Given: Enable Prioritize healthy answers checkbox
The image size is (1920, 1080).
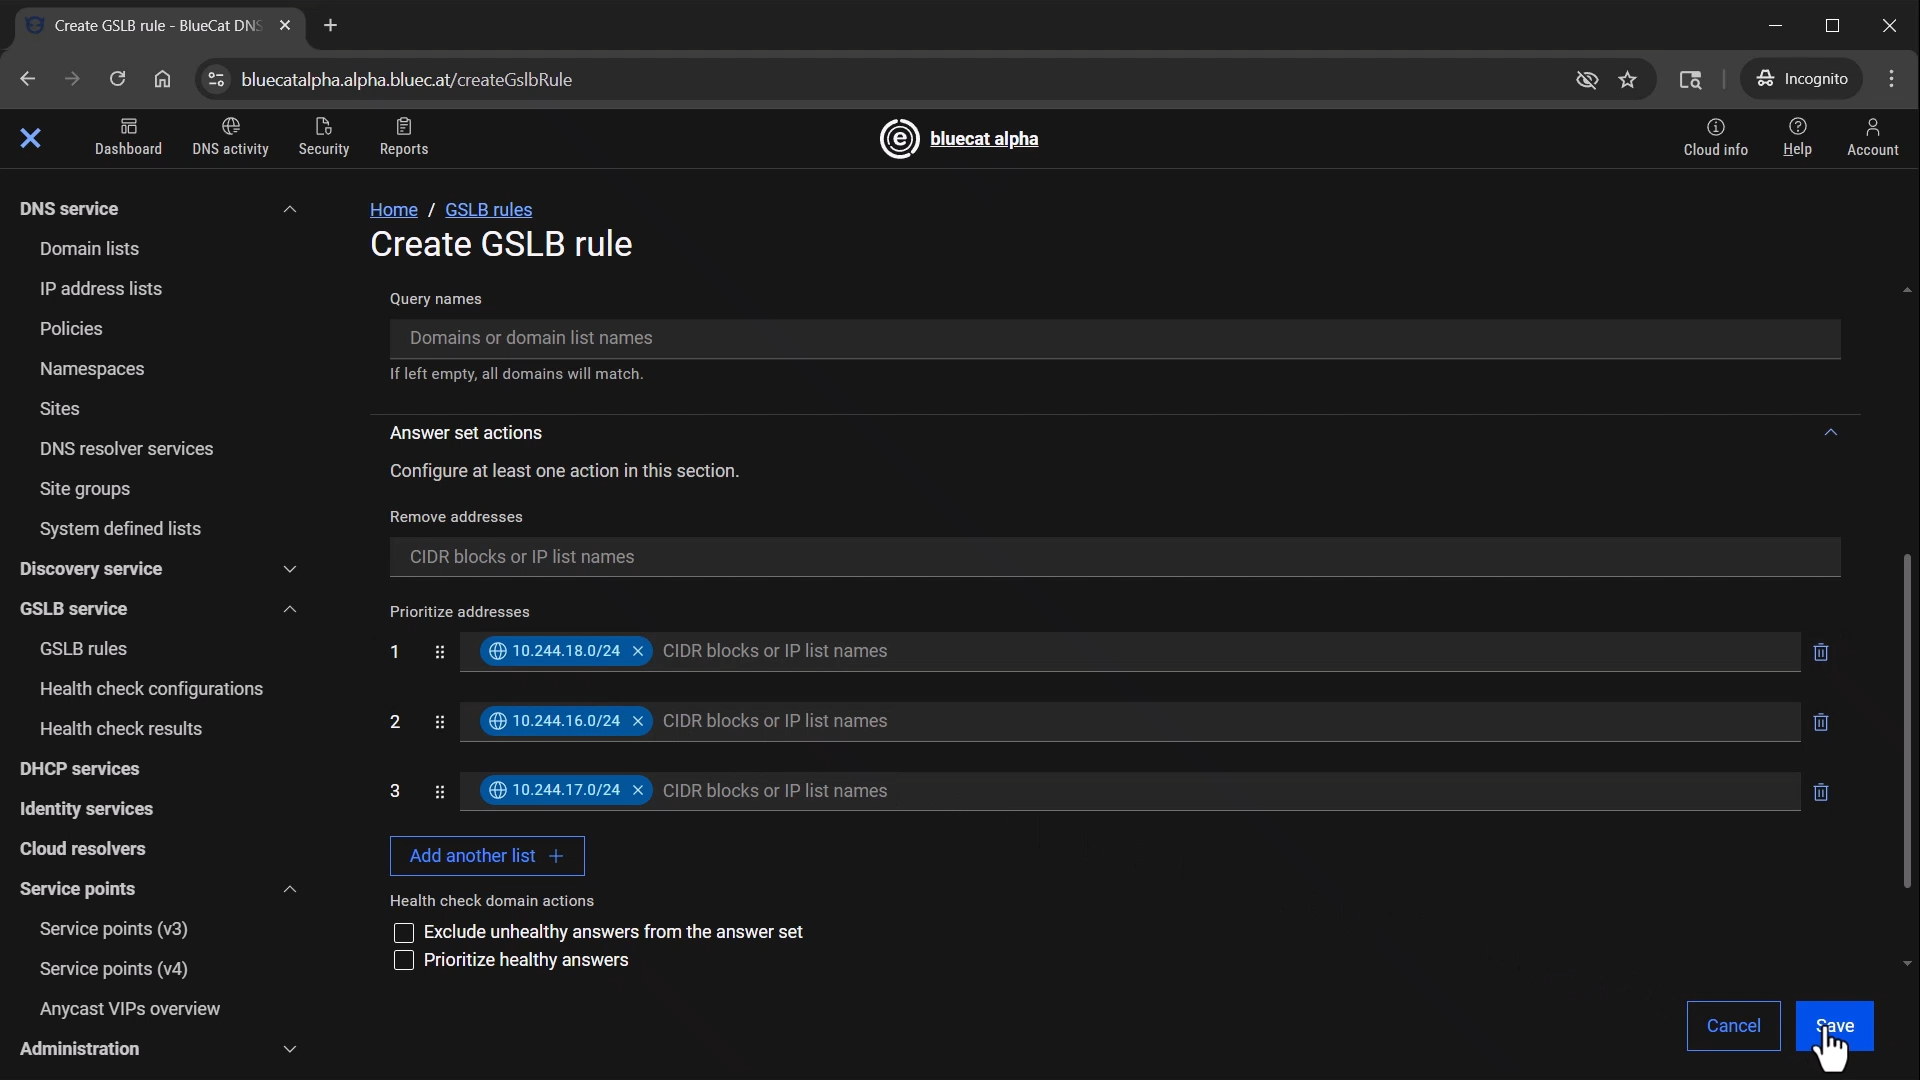Looking at the screenshot, I should pyautogui.click(x=403, y=961).
